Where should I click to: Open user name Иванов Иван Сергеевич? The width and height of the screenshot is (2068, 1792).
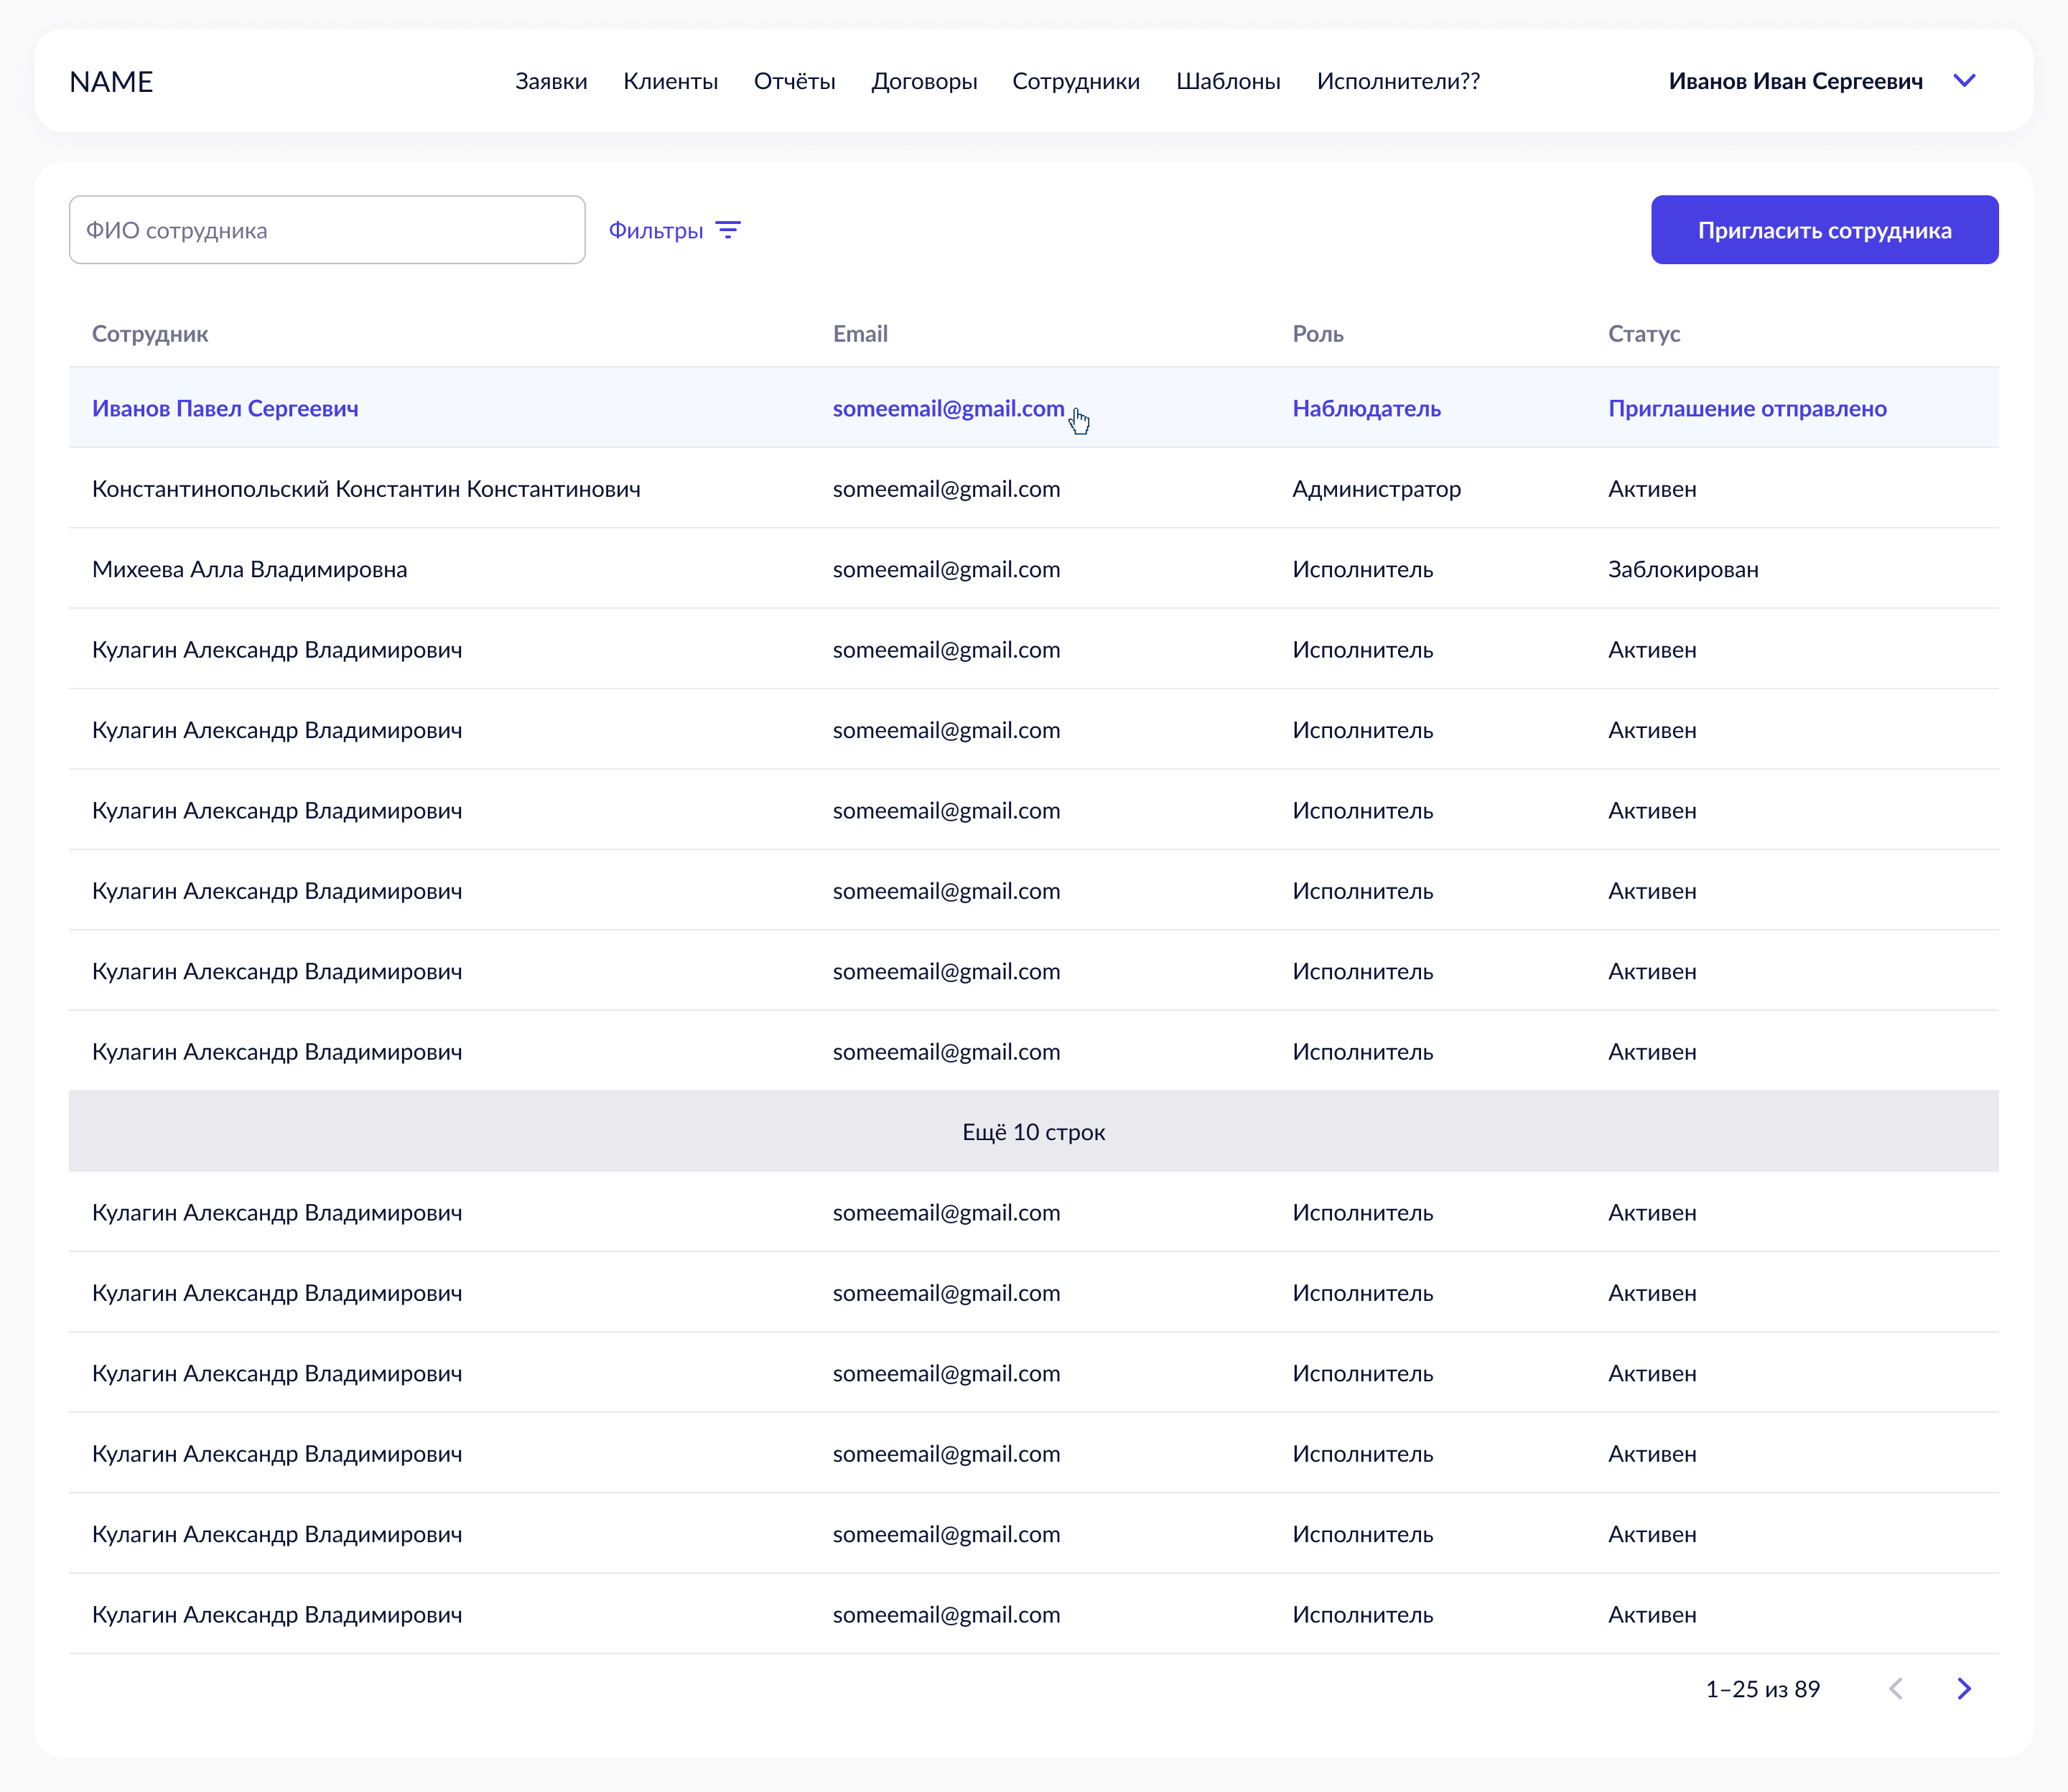(x=1795, y=81)
